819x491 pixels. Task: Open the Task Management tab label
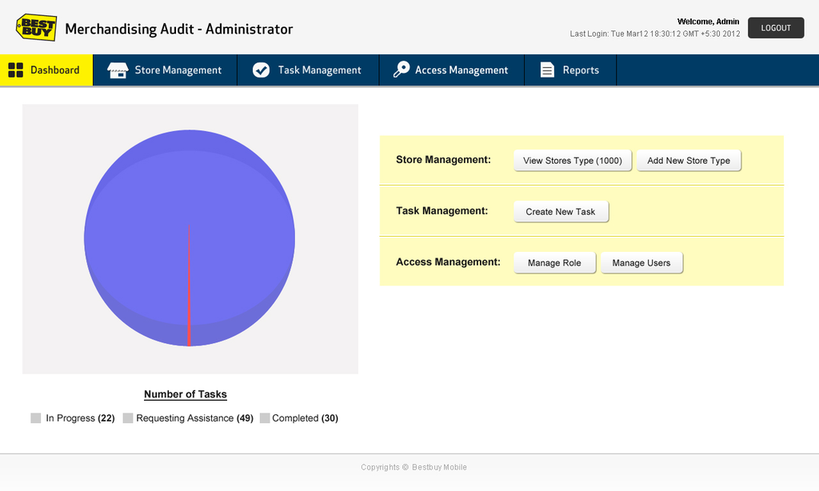coord(319,70)
